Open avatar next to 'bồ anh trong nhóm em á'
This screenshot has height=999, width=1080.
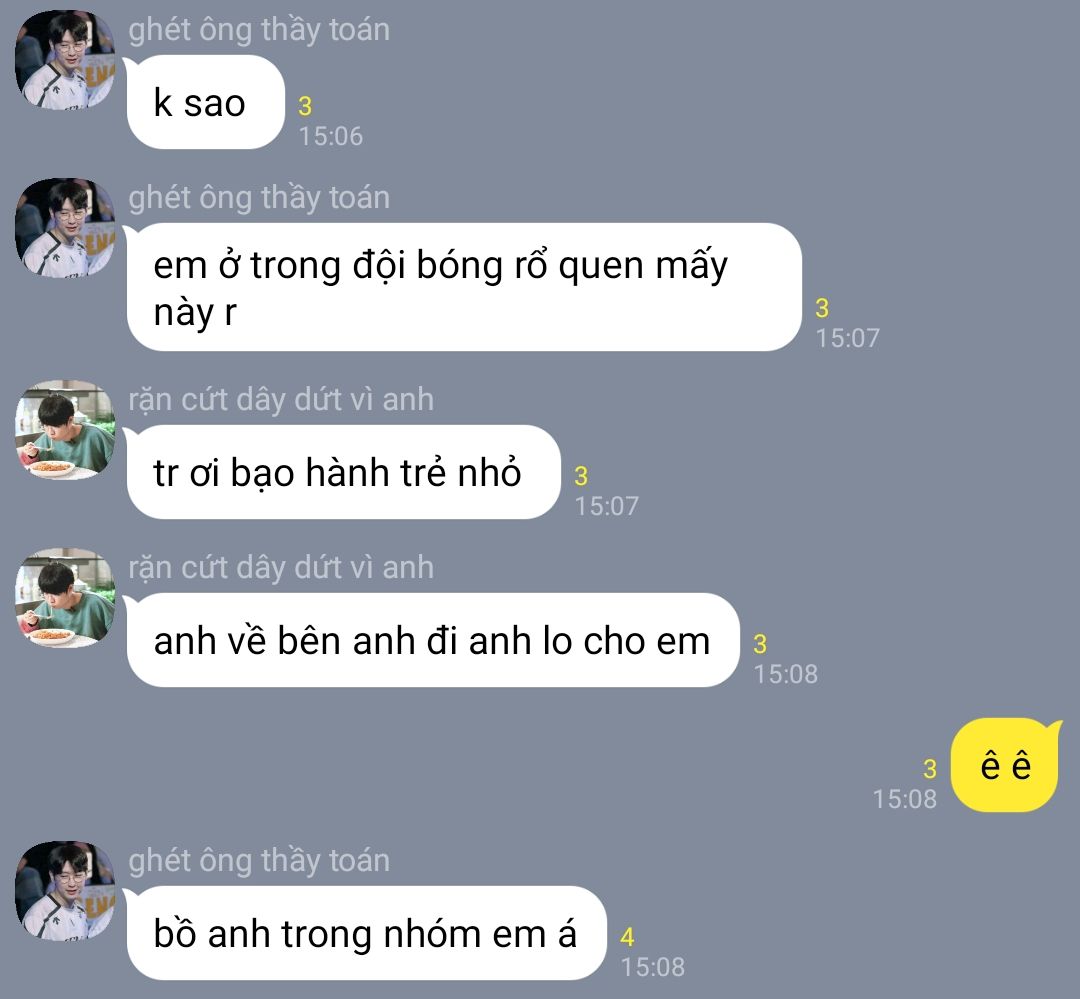tap(65, 891)
